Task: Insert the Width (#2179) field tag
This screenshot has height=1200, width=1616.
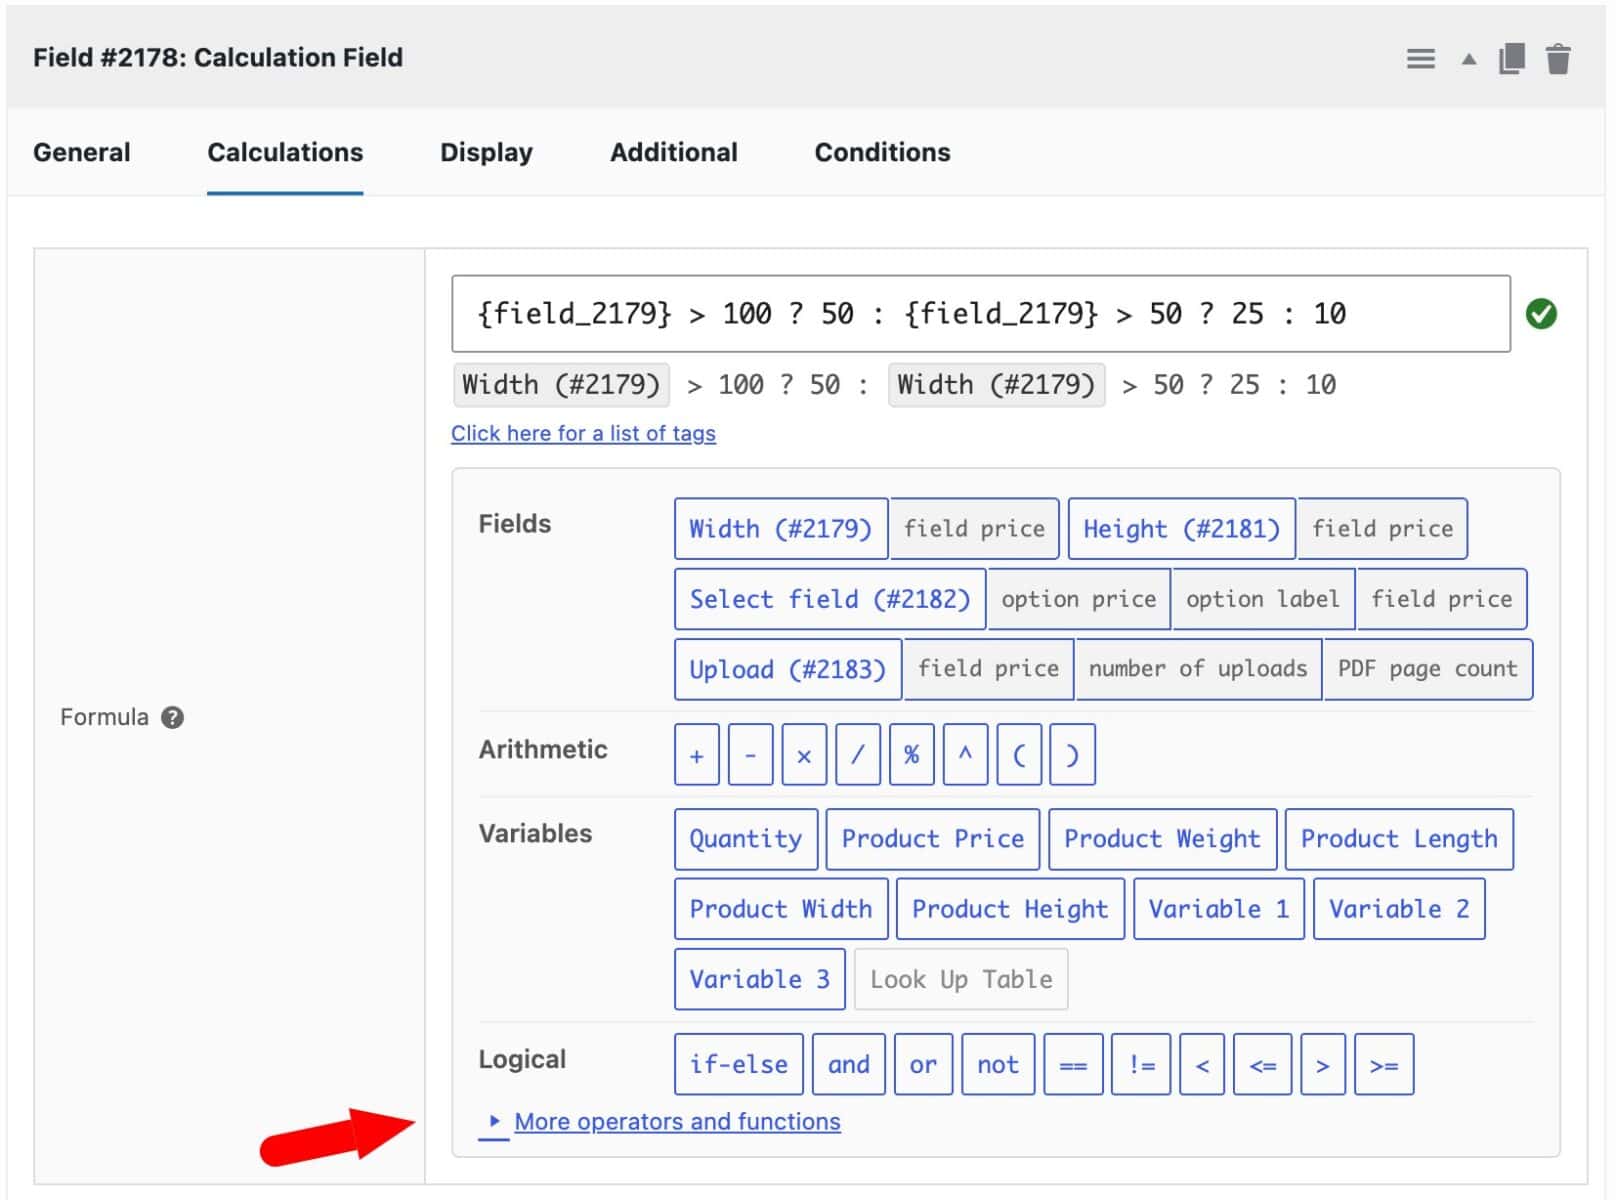Action: (x=780, y=529)
